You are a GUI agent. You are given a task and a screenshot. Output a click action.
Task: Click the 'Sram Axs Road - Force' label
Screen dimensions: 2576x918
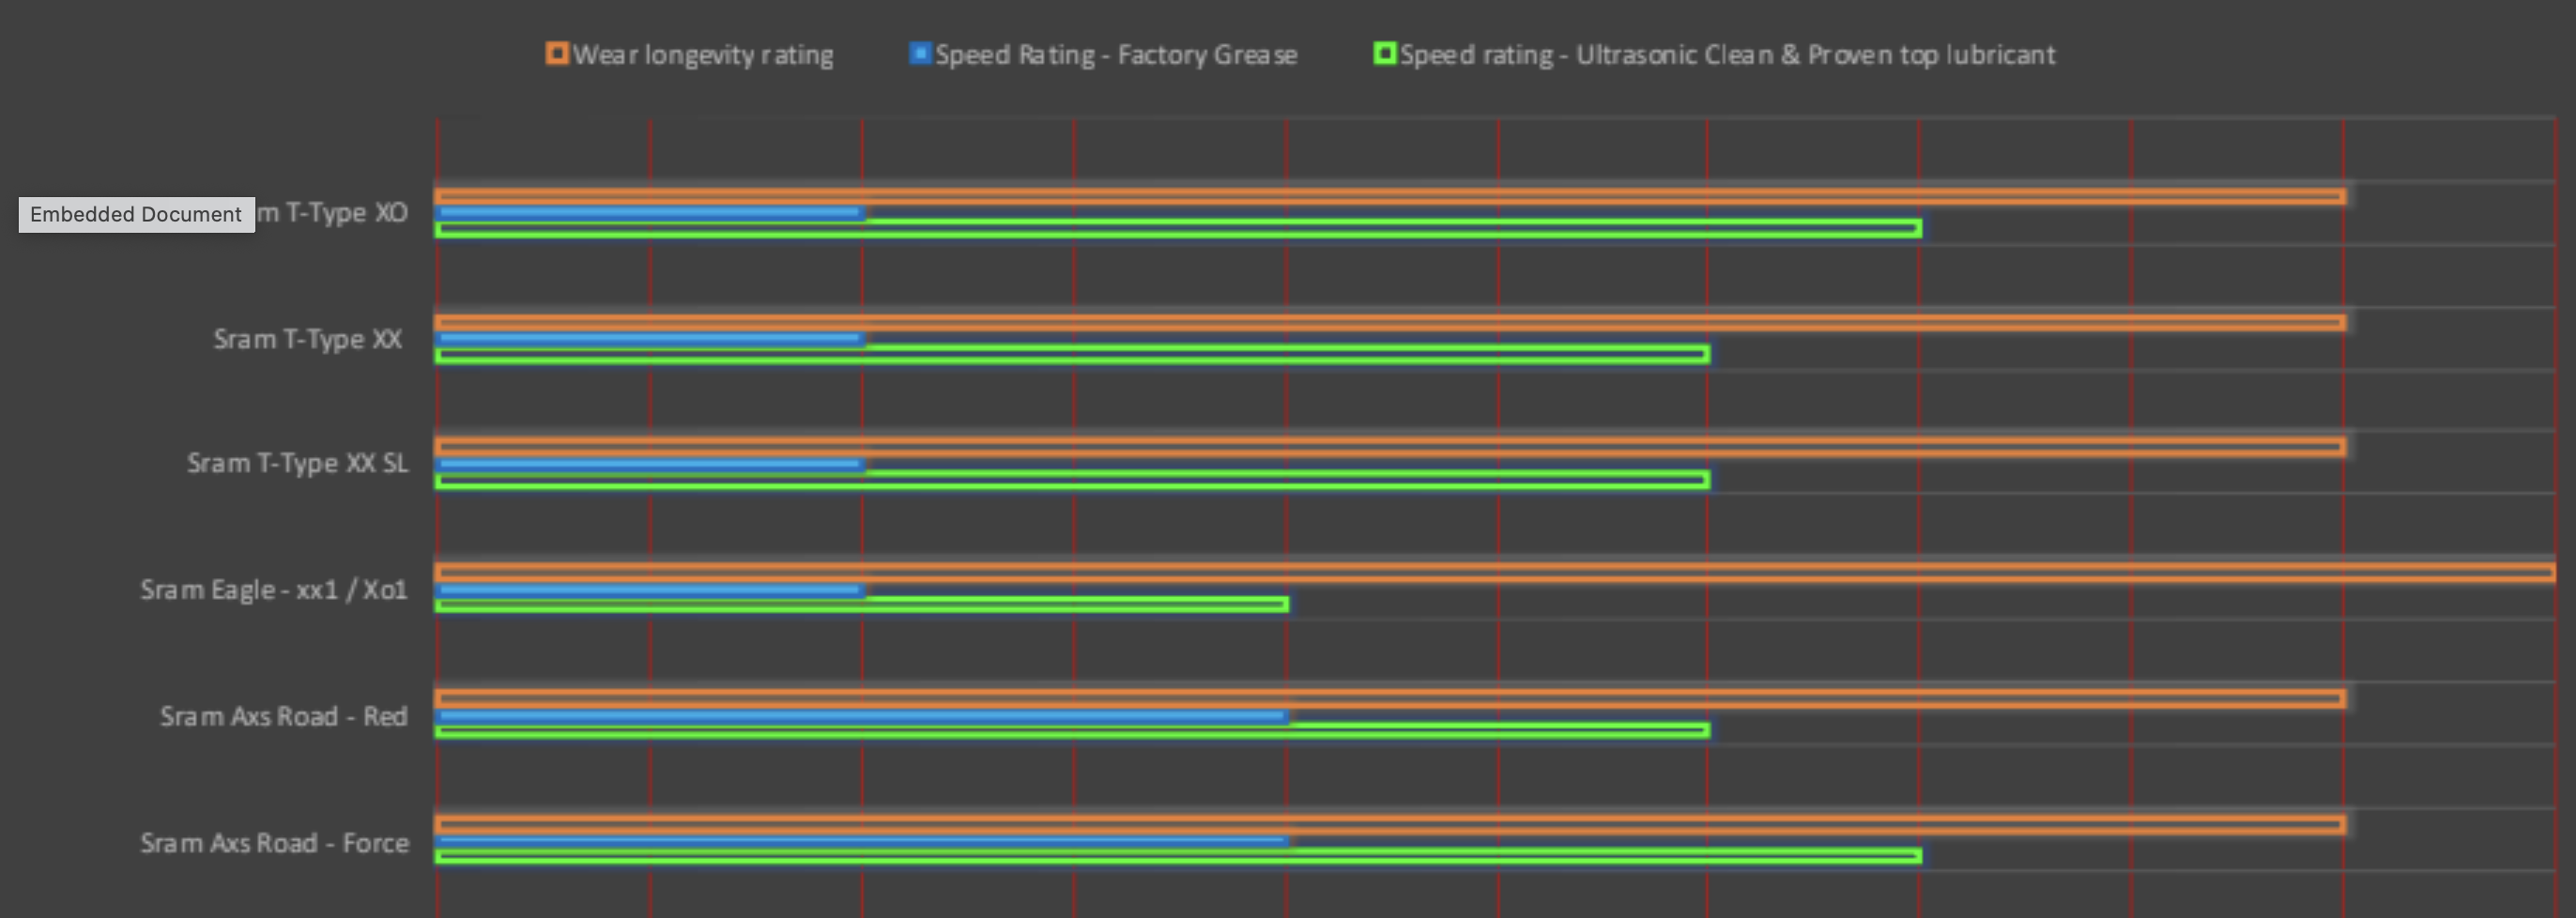coord(275,843)
